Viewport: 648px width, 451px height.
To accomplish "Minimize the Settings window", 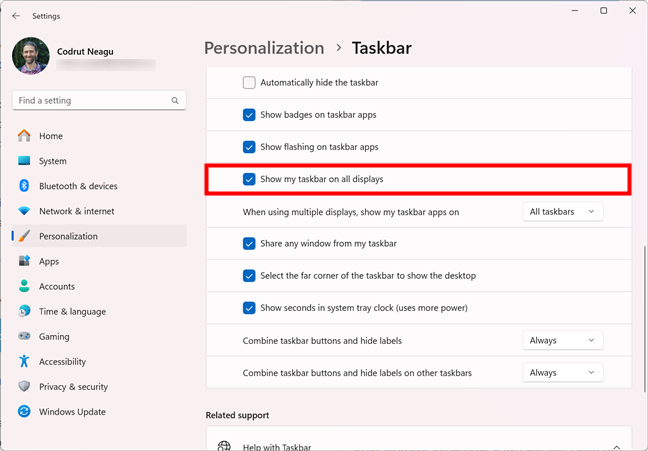I will tap(575, 11).
